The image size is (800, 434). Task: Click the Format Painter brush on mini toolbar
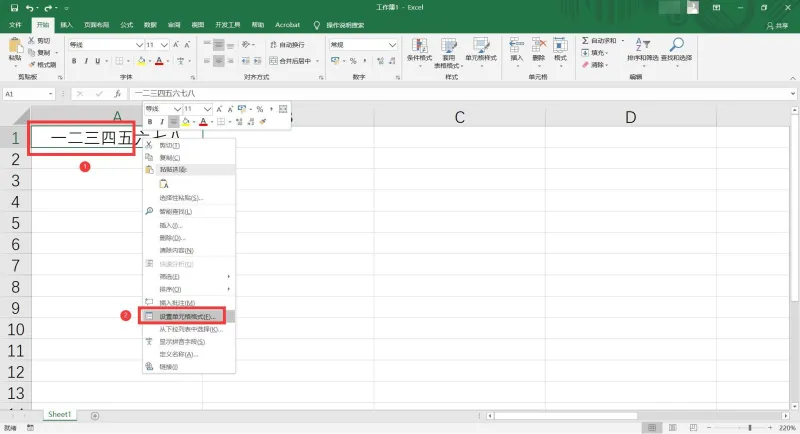[263, 121]
